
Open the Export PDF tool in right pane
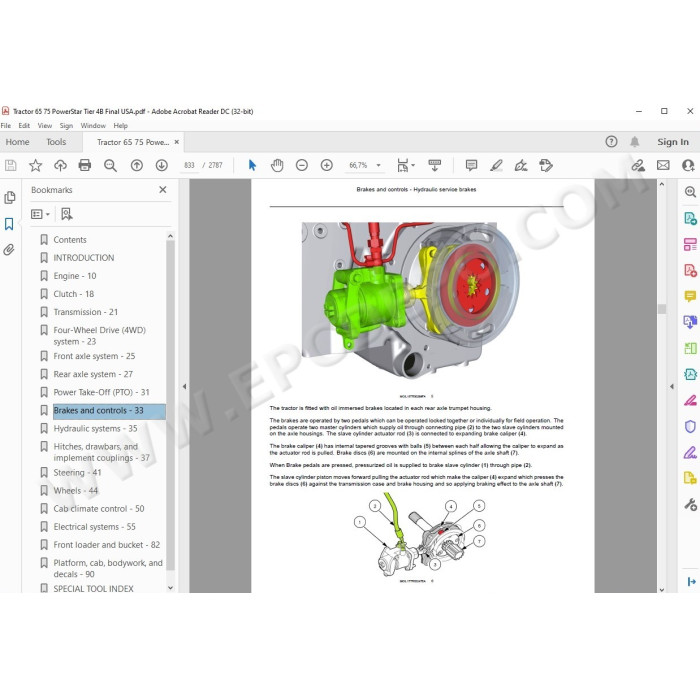click(x=690, y=218)
